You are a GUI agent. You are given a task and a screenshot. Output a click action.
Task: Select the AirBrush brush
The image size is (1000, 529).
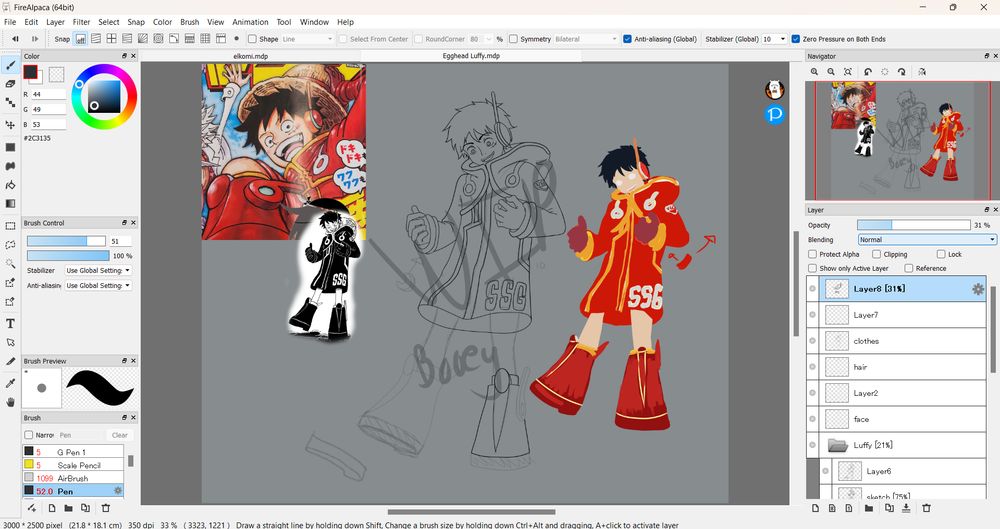point(73,478)
